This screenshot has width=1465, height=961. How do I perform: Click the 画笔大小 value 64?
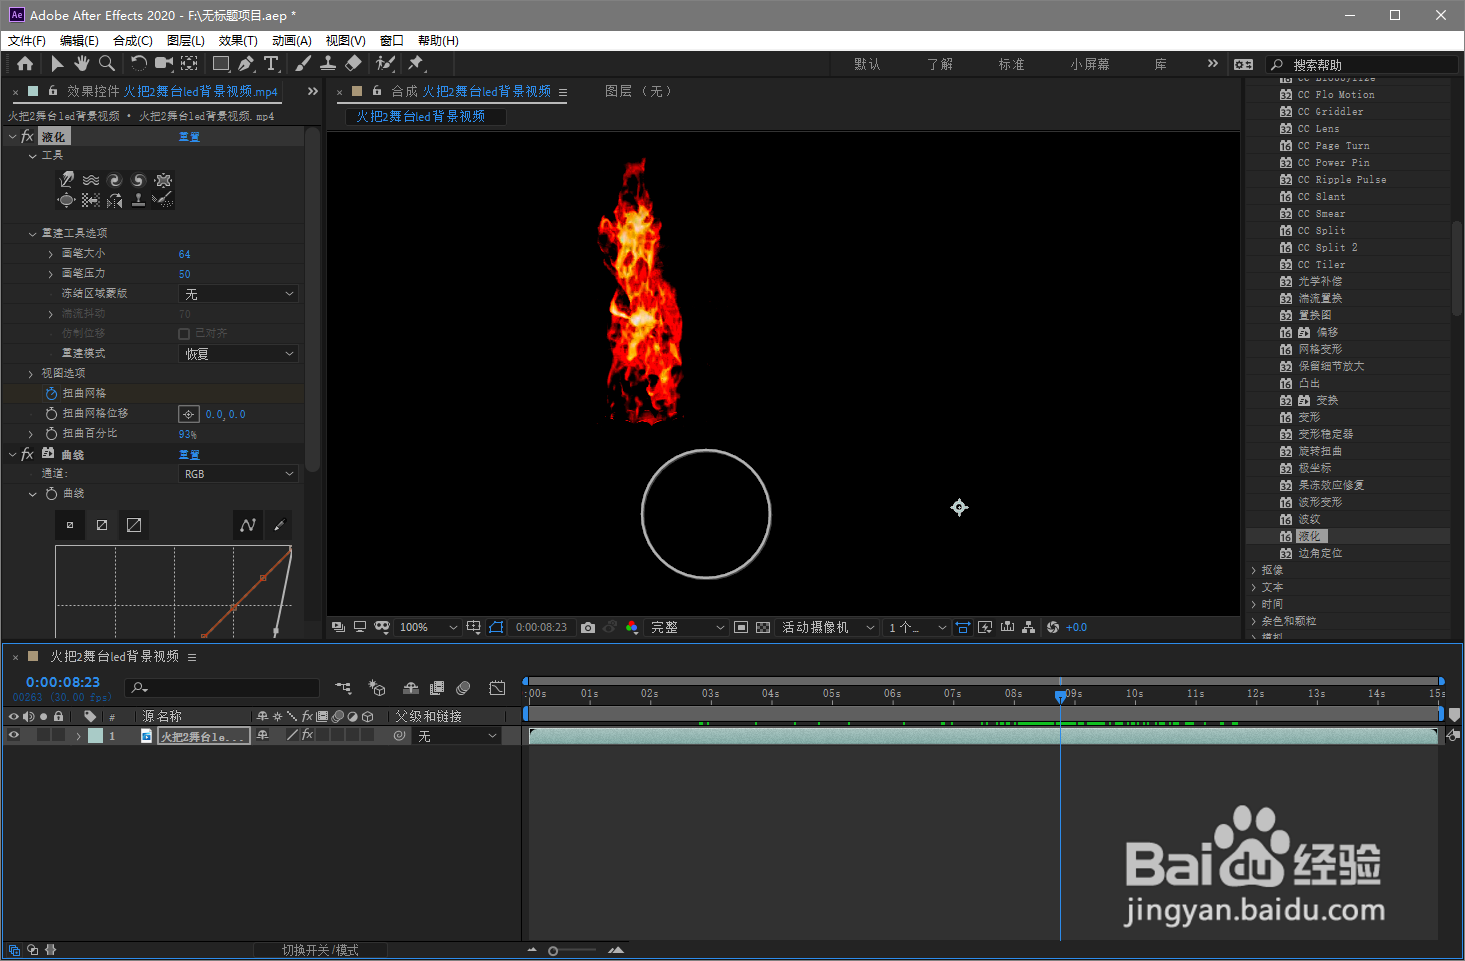point(184,254)
